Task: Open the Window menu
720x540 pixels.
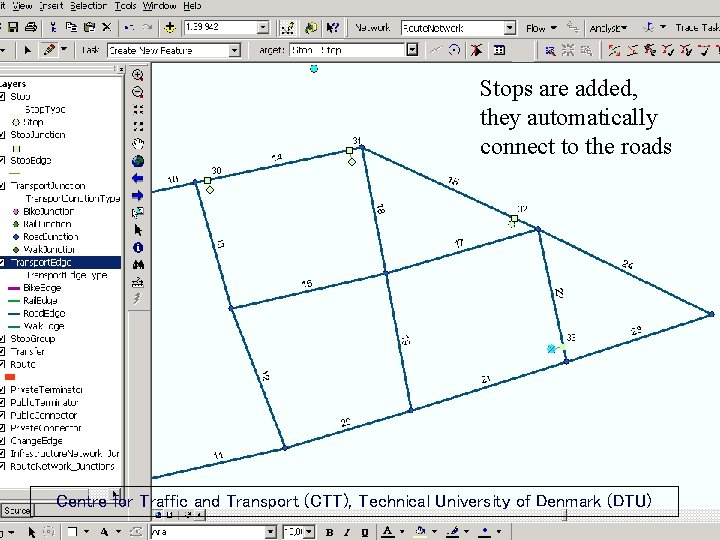Action: pyautogui.click(x=159, y=6)
